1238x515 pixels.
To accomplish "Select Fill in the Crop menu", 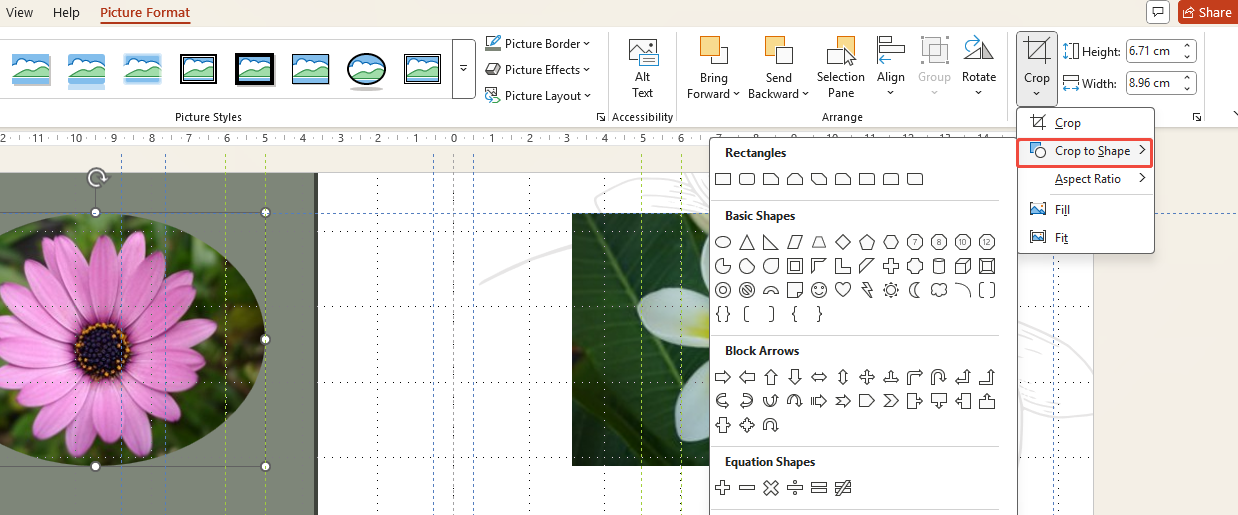I will pyautogui.click(x=1062, y=210).
